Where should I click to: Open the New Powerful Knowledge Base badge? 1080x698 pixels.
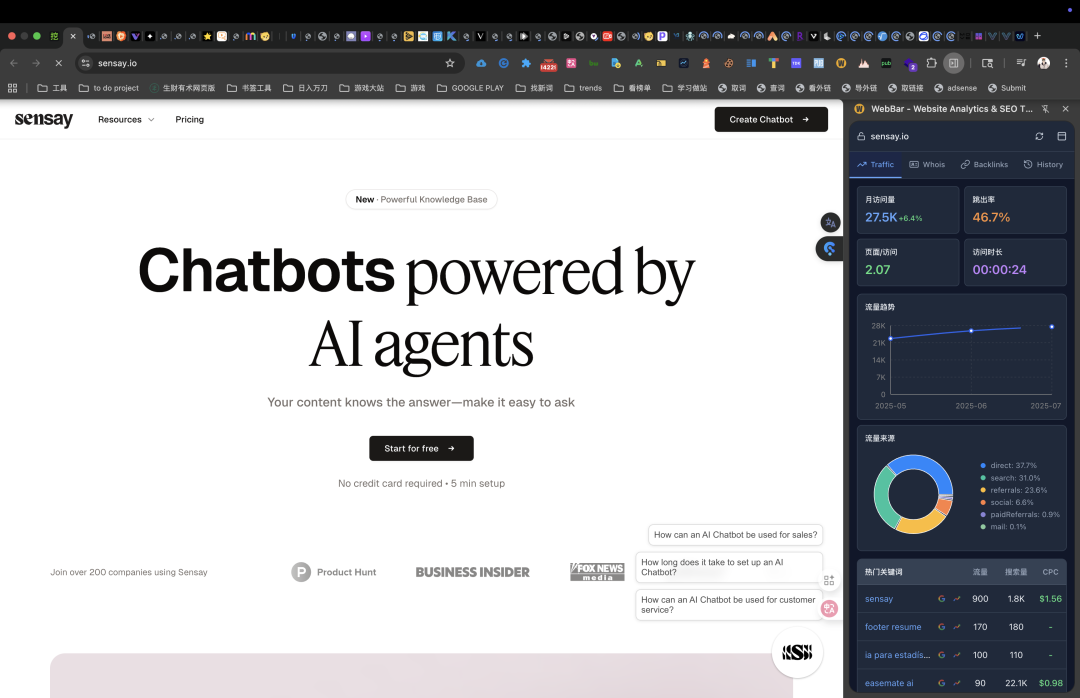(x=421, y=200)
